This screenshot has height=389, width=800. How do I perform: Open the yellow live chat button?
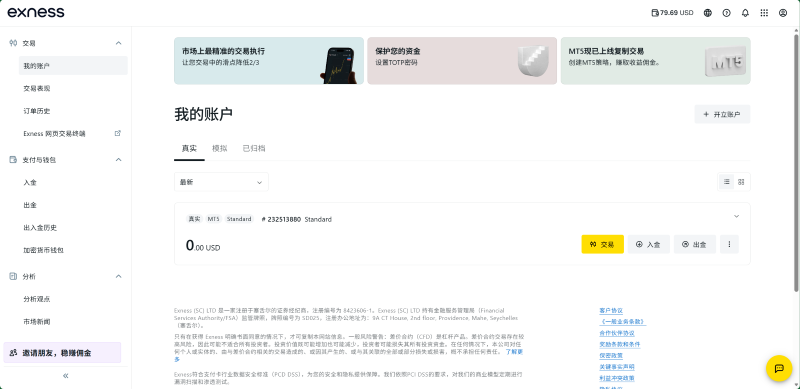[779, 368]
